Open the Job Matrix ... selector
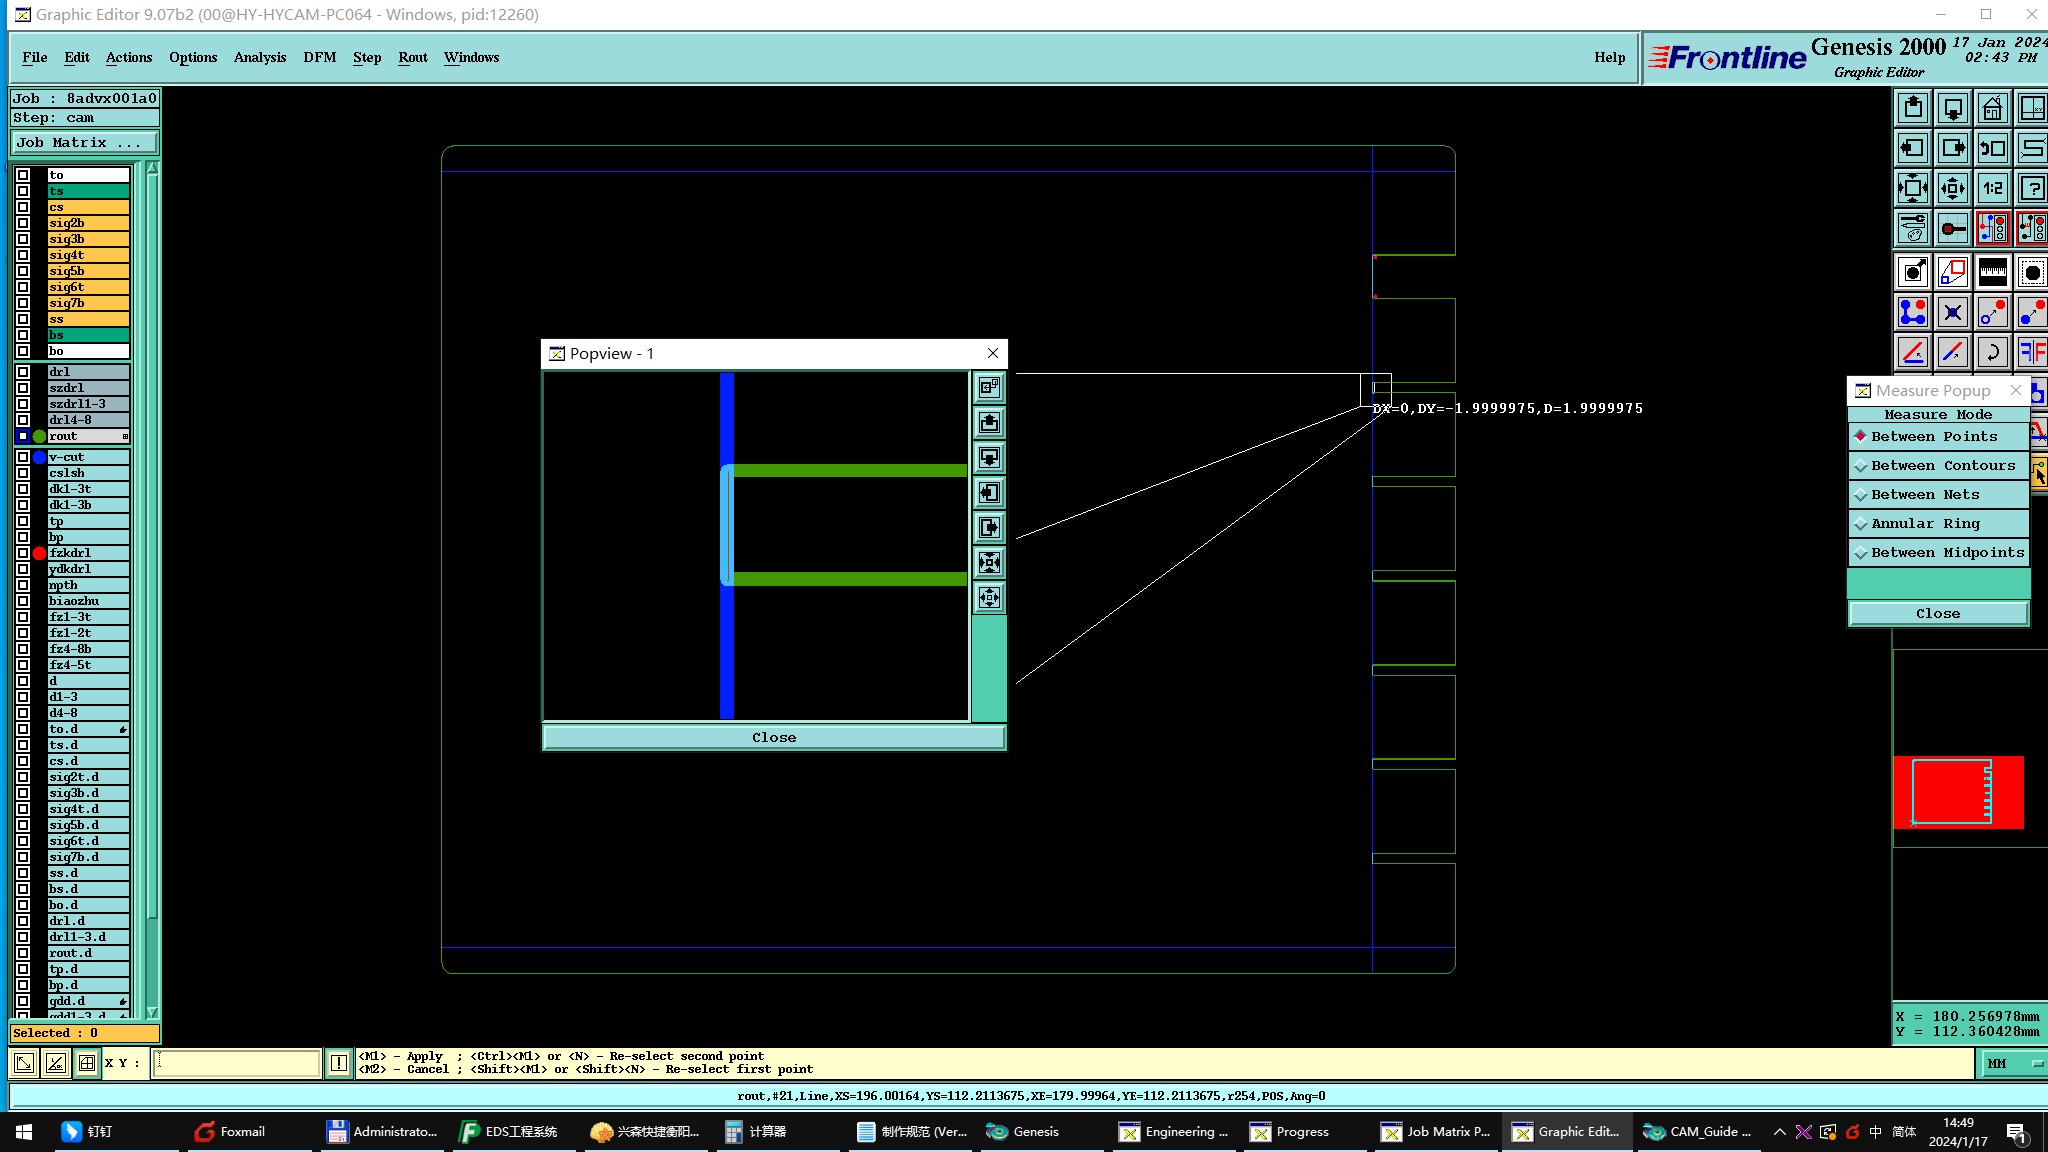This screenshot has height=1152, width=2048. tap(84, 143)
